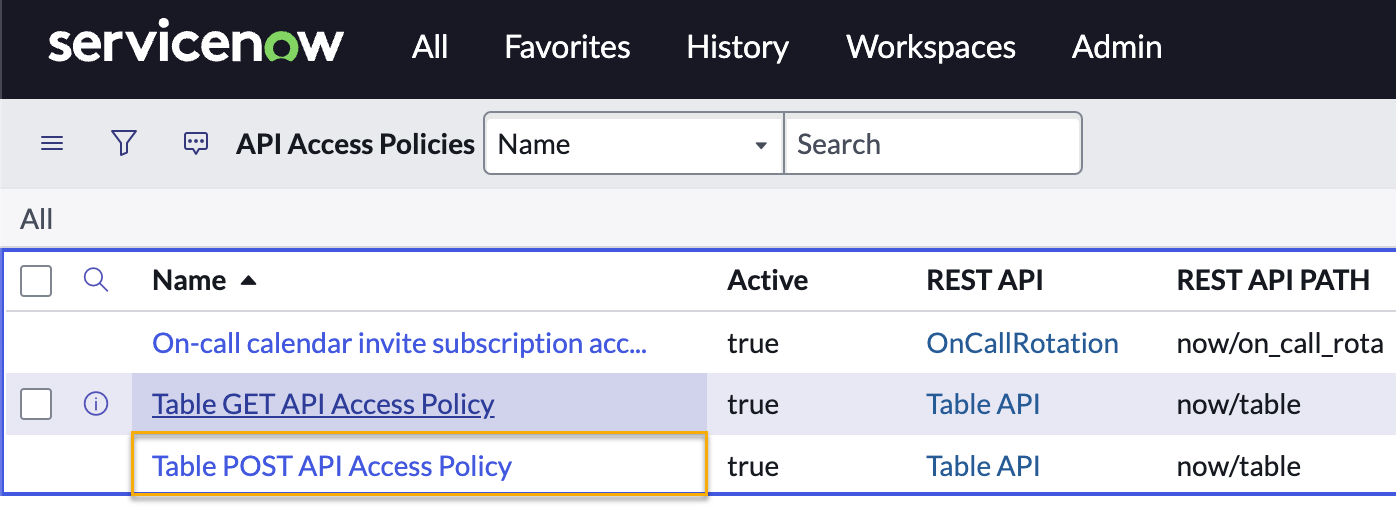Click the All filter breadcrumb
The image size is (1396, 526).
click(36, 219)
